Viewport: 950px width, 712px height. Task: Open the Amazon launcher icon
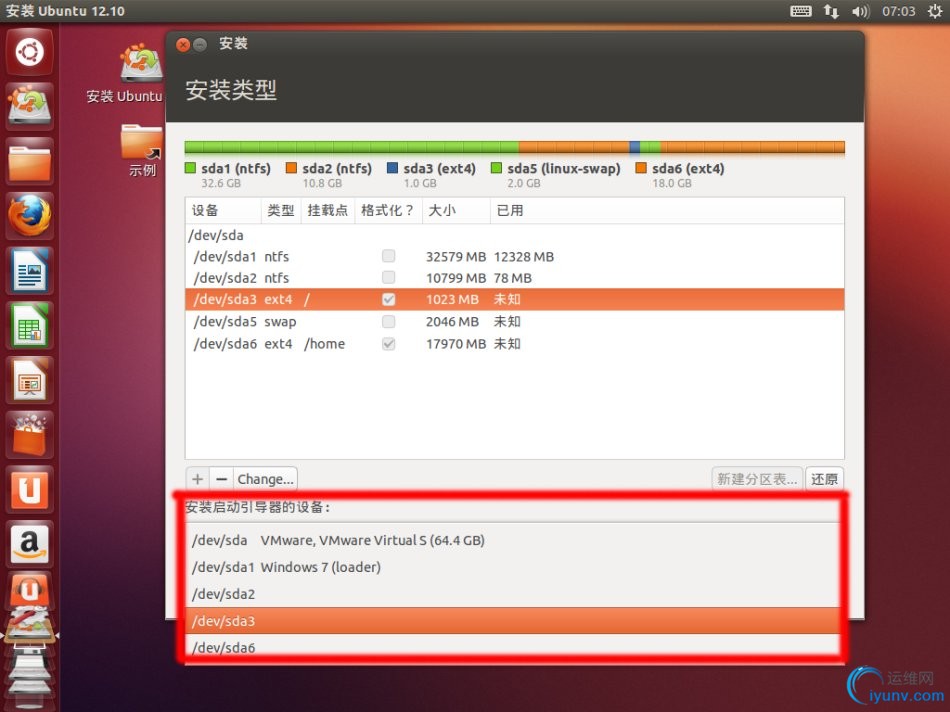point(30,544)
